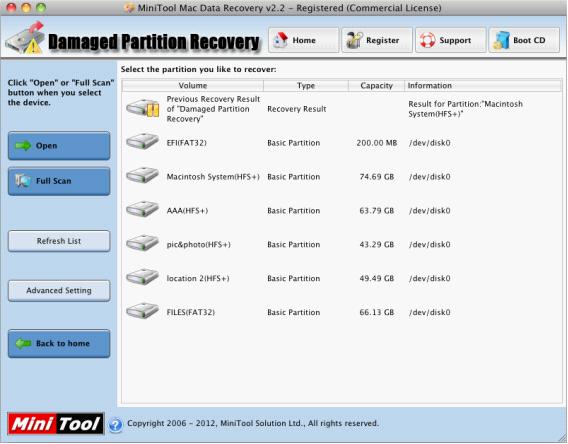Sort by the Capacity column header
The image size is (568, 444).
pyautogui.click(x=376, y=86)
